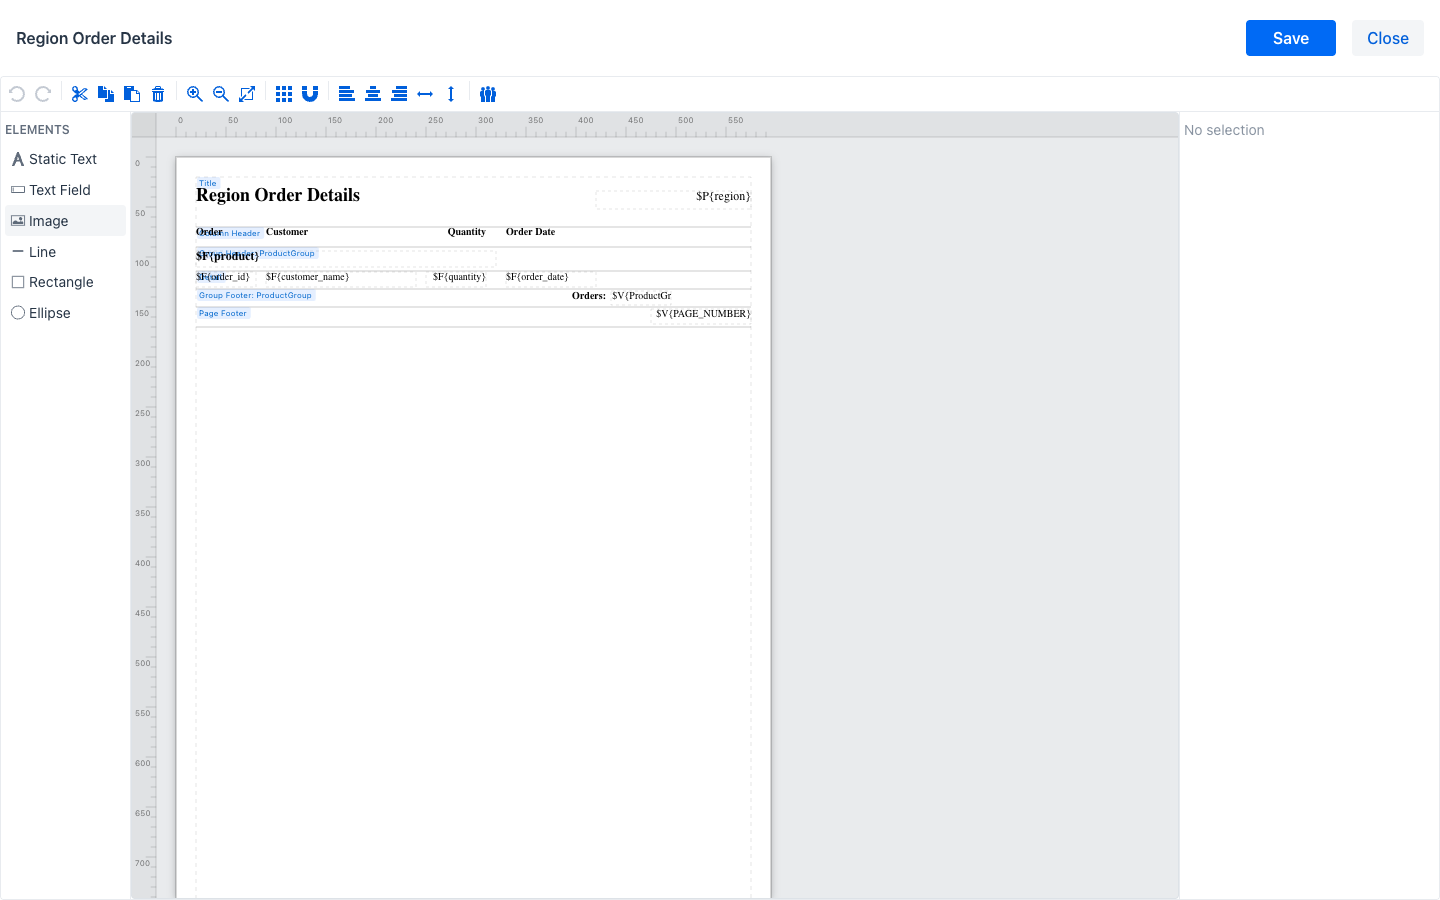Viewport: 1440px width, 900px height.
Task: Delete element with the trash icon
Action: click(x=158, y=94)
